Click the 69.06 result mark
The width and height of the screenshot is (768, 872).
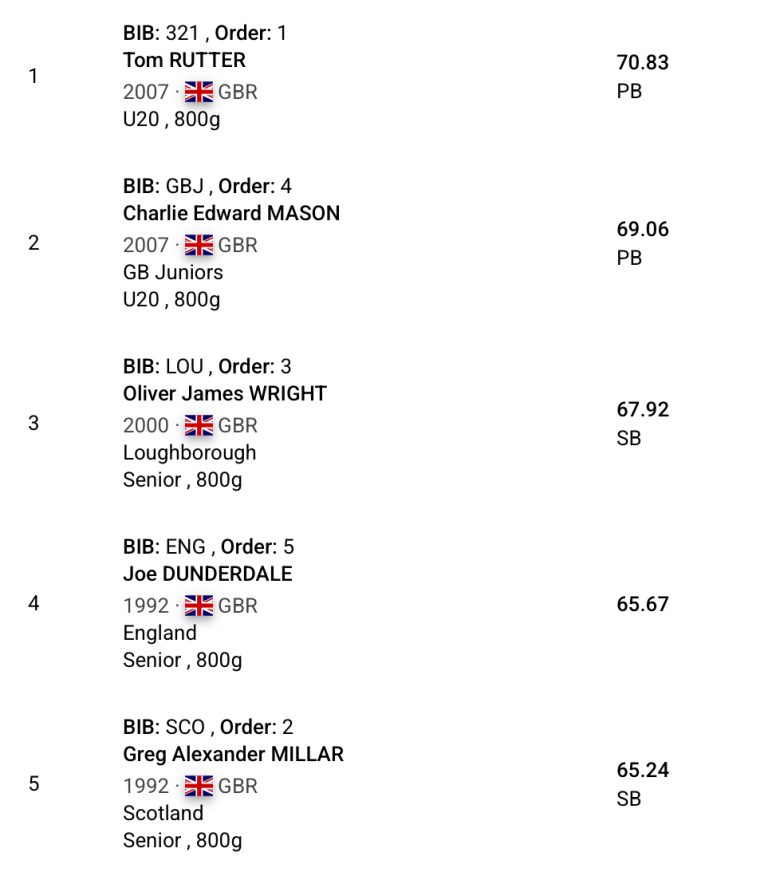pos(642,229)
